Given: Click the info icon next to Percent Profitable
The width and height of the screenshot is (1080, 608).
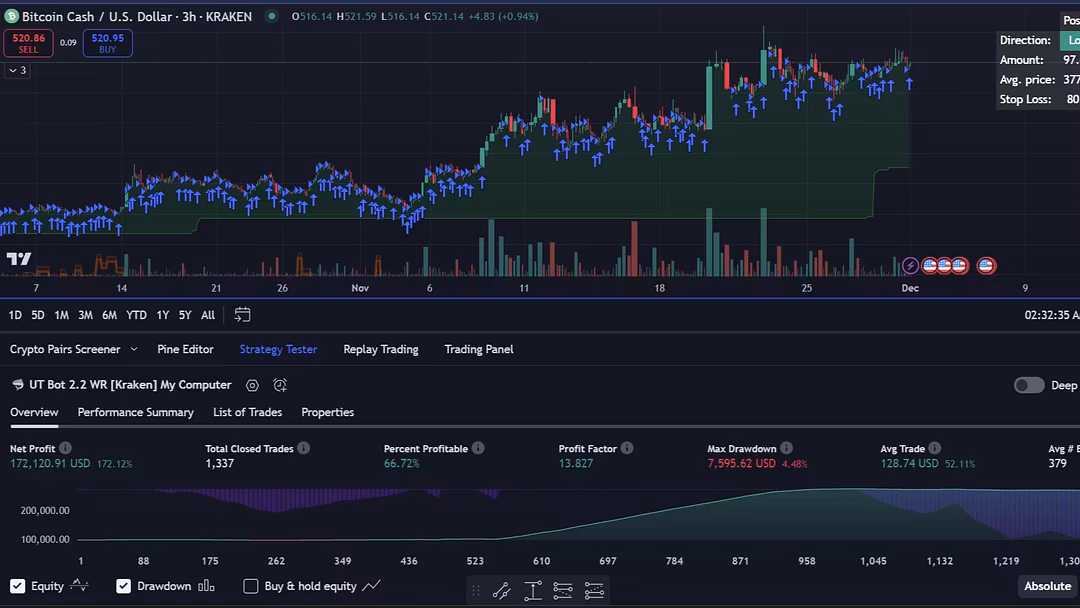Looking at the screenshot, I should point(478,448).
